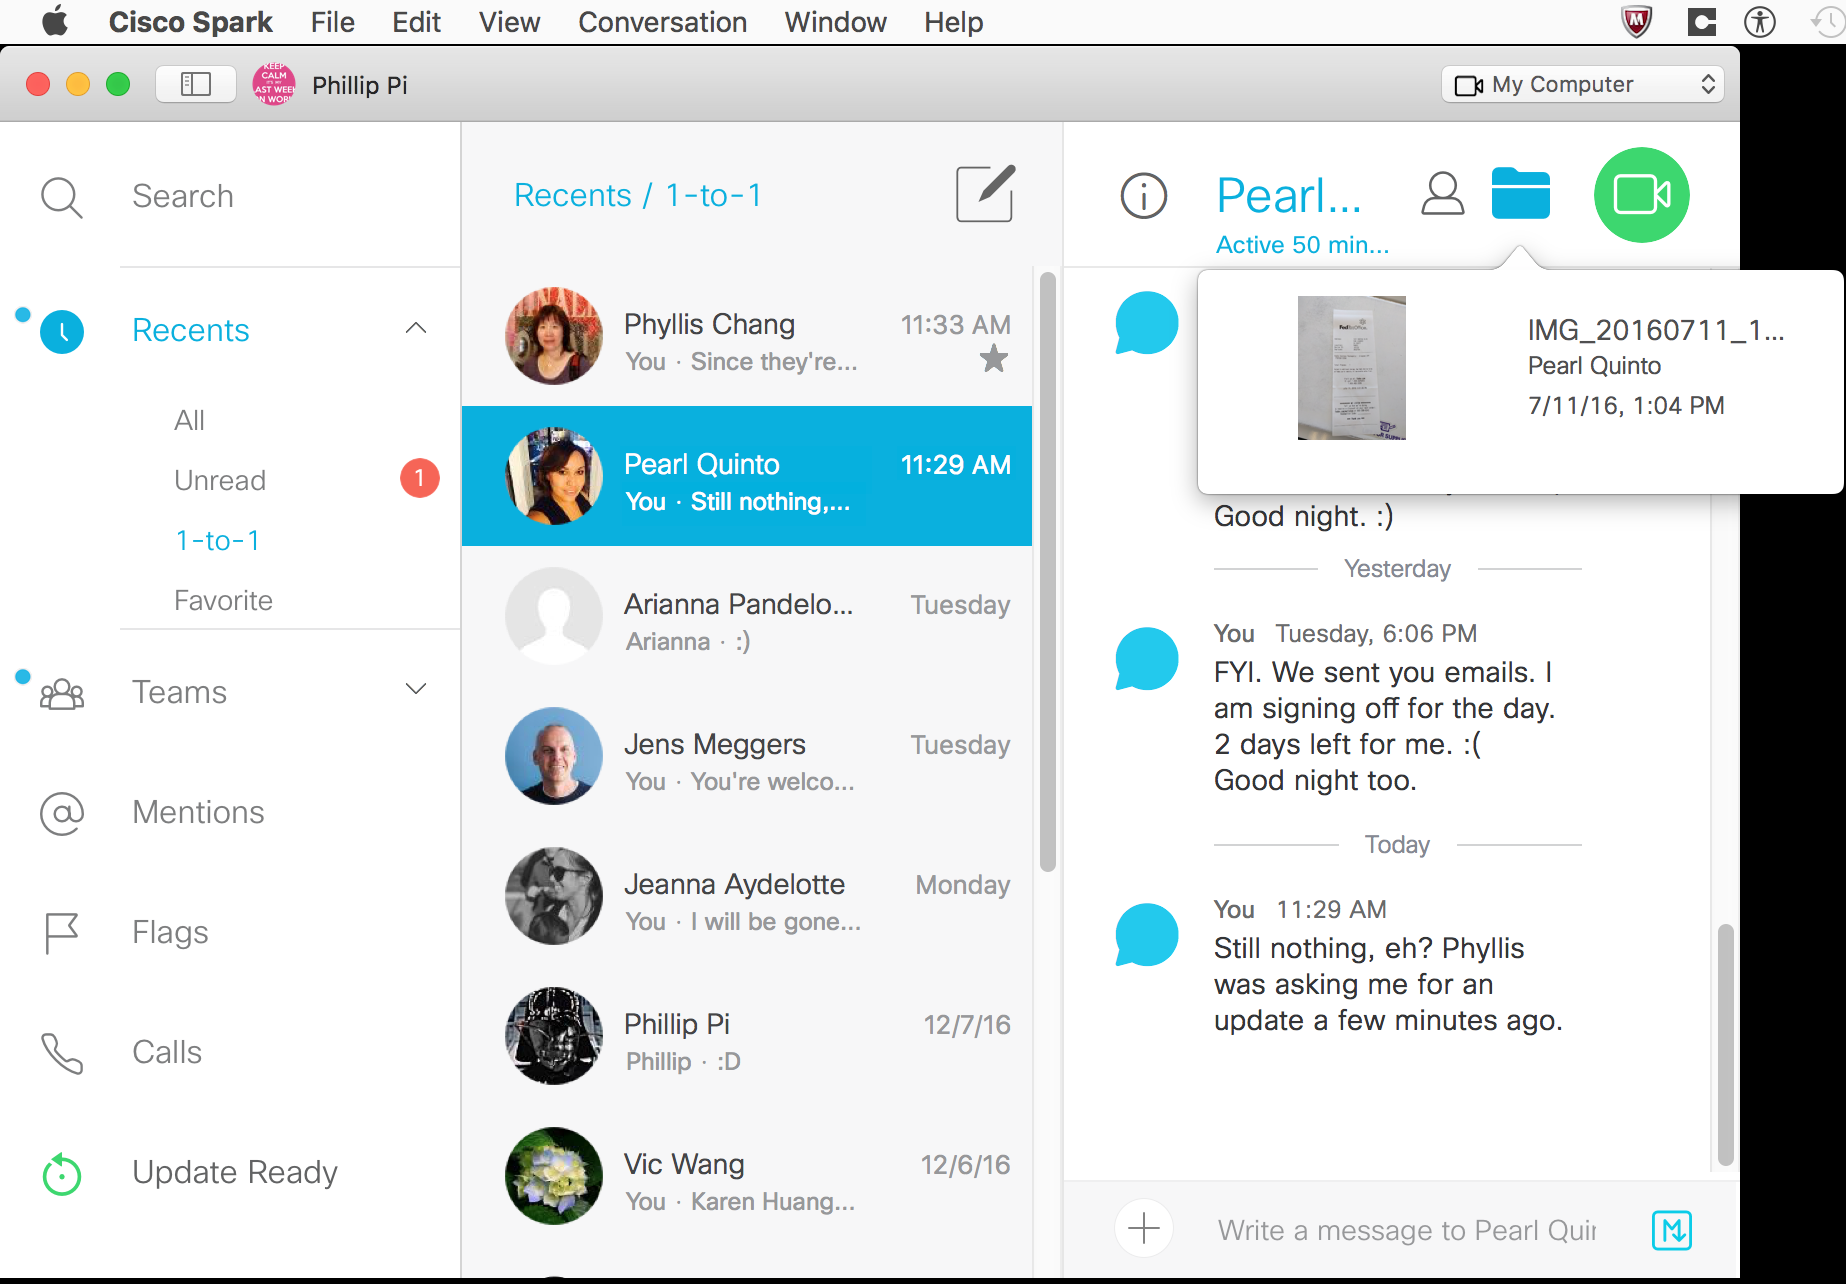
Task: Open Mentions from the sidebar
Action: (198, 812)
